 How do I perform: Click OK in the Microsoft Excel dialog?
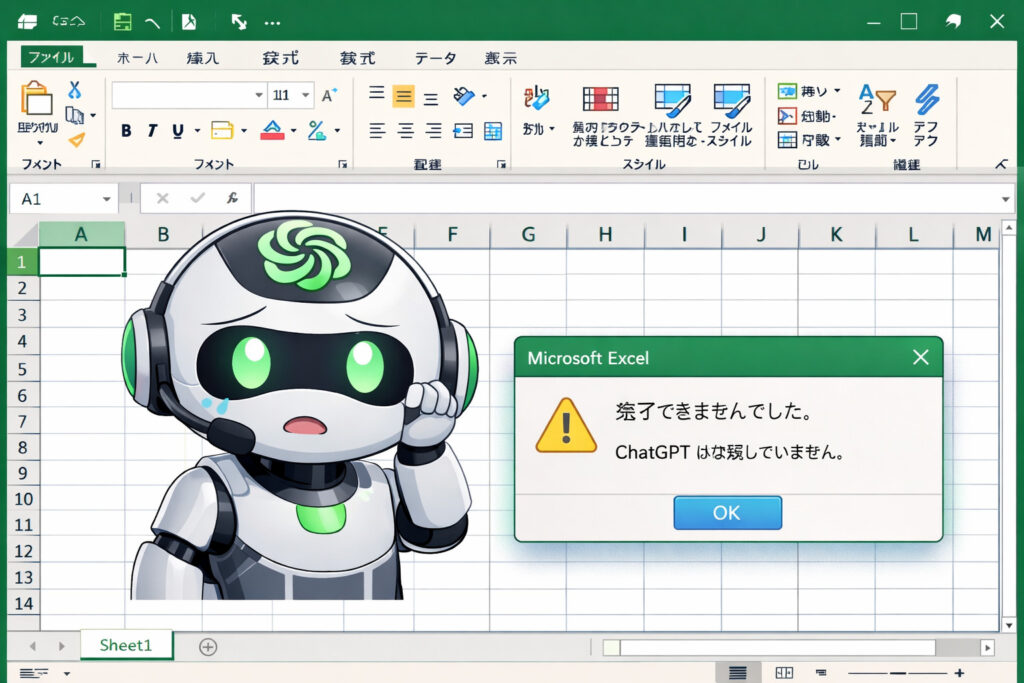[x=727, y=512]
